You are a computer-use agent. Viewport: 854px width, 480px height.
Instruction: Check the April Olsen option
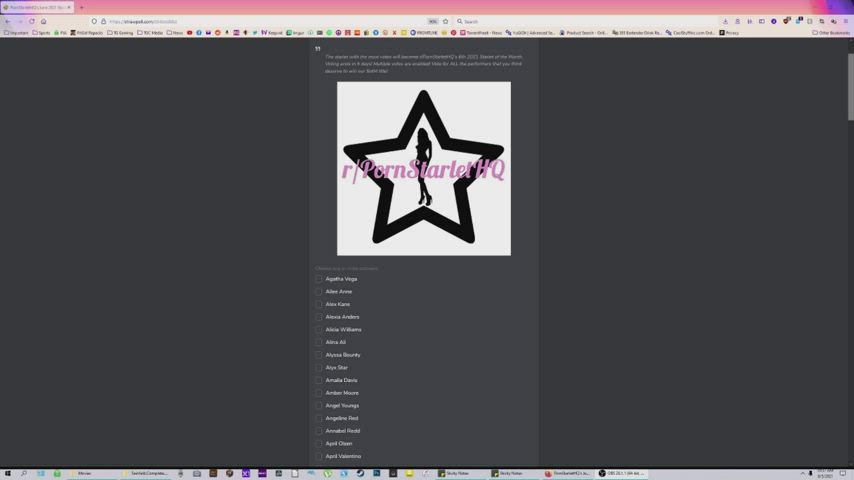click(319, 443)
